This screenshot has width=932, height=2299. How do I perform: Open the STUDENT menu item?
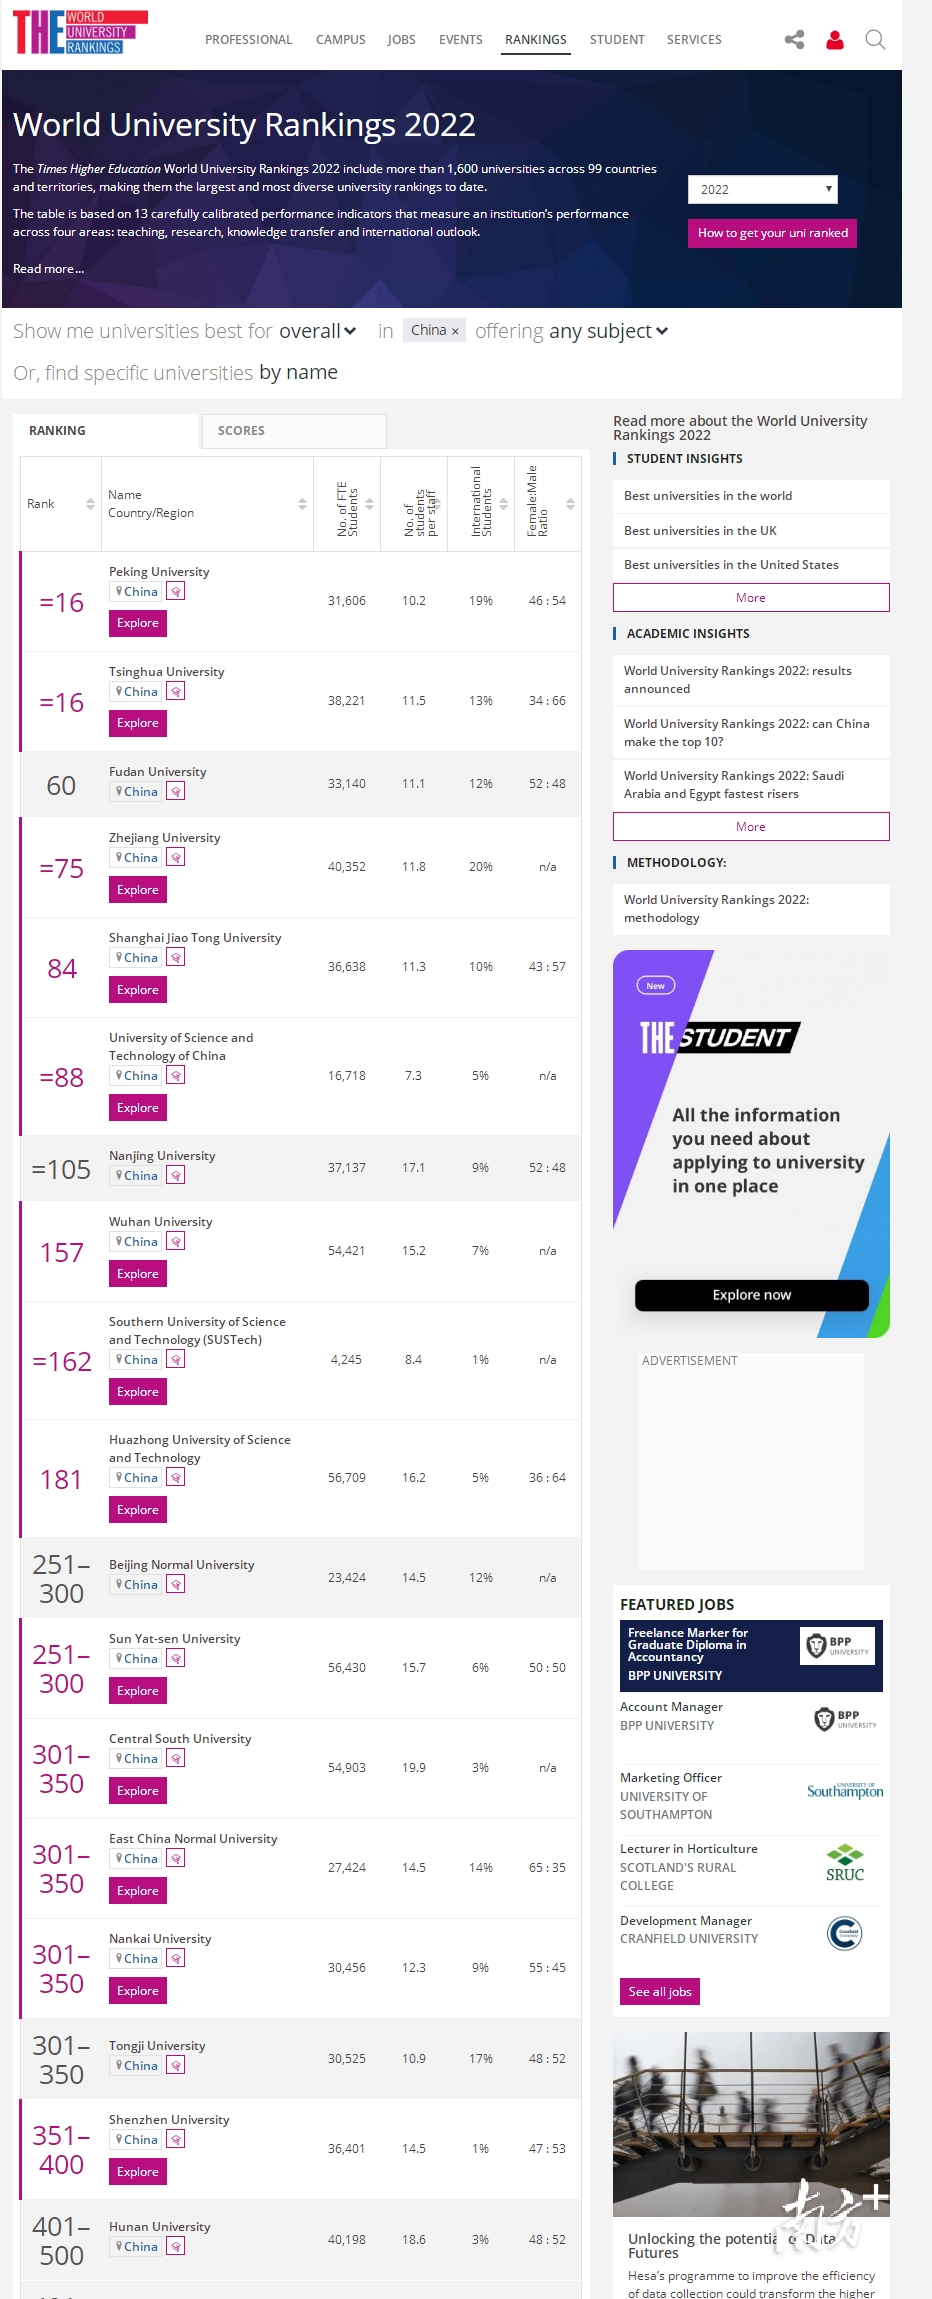coord(617,40)
